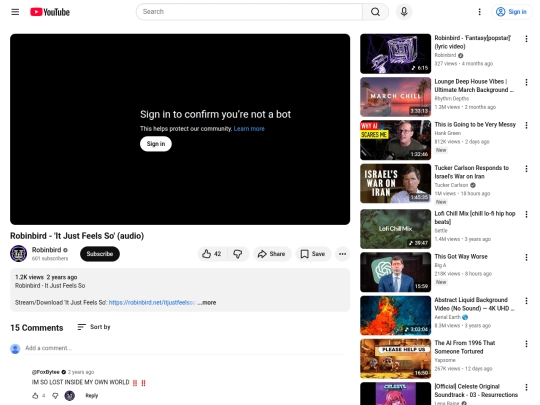Reply to the FoxBytee comment
Screen dimensions: 540x405
pyautogui.click(x=92, y=396)
